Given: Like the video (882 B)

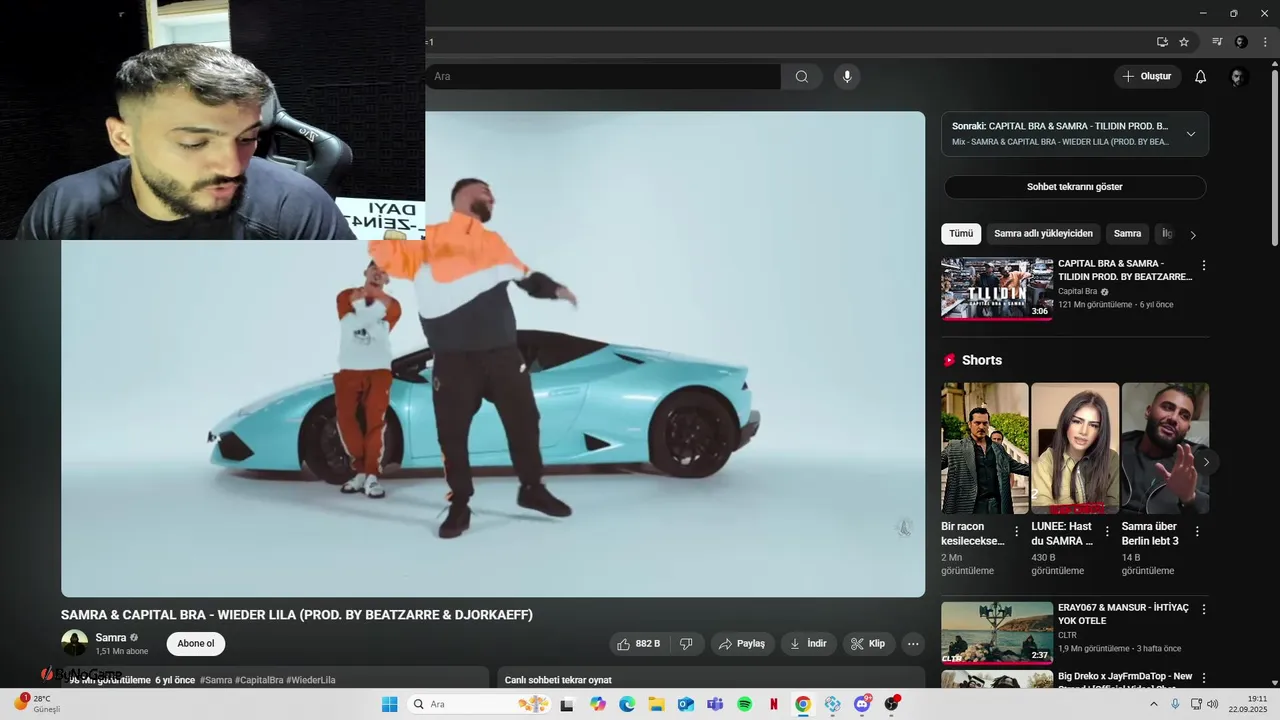Looking at the screenshot, I should pos(638,644).
